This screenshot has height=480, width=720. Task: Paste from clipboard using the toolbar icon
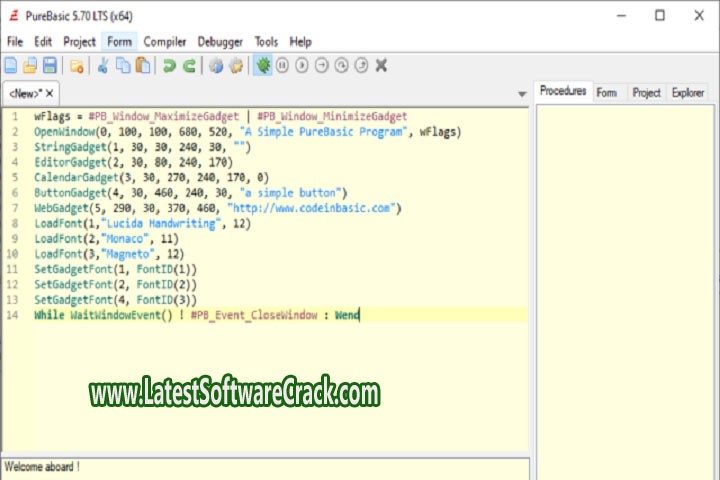coord(143,66)
